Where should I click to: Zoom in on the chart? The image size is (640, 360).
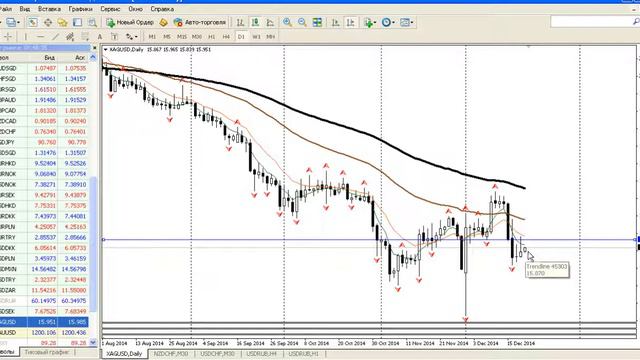pyautogui.click(x=287, y=22)
